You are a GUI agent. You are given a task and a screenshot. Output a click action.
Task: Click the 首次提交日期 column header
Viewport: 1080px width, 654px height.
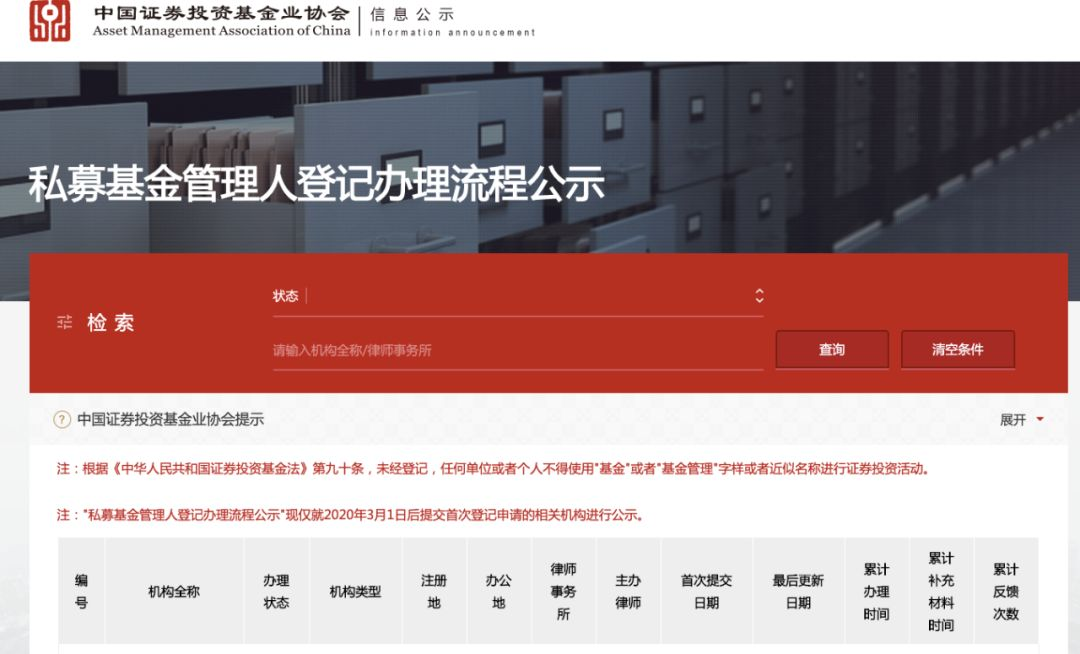click(x=706, y=592)
